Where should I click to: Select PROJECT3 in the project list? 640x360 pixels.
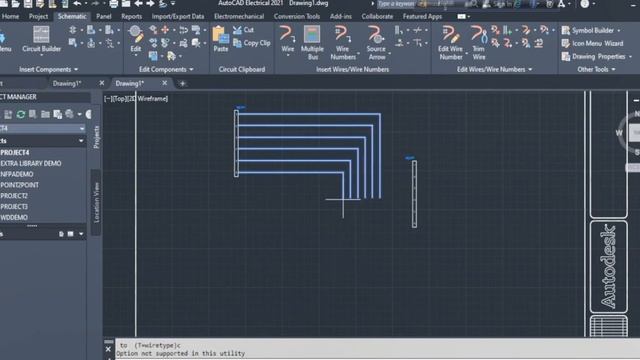(x=14, y=207)
